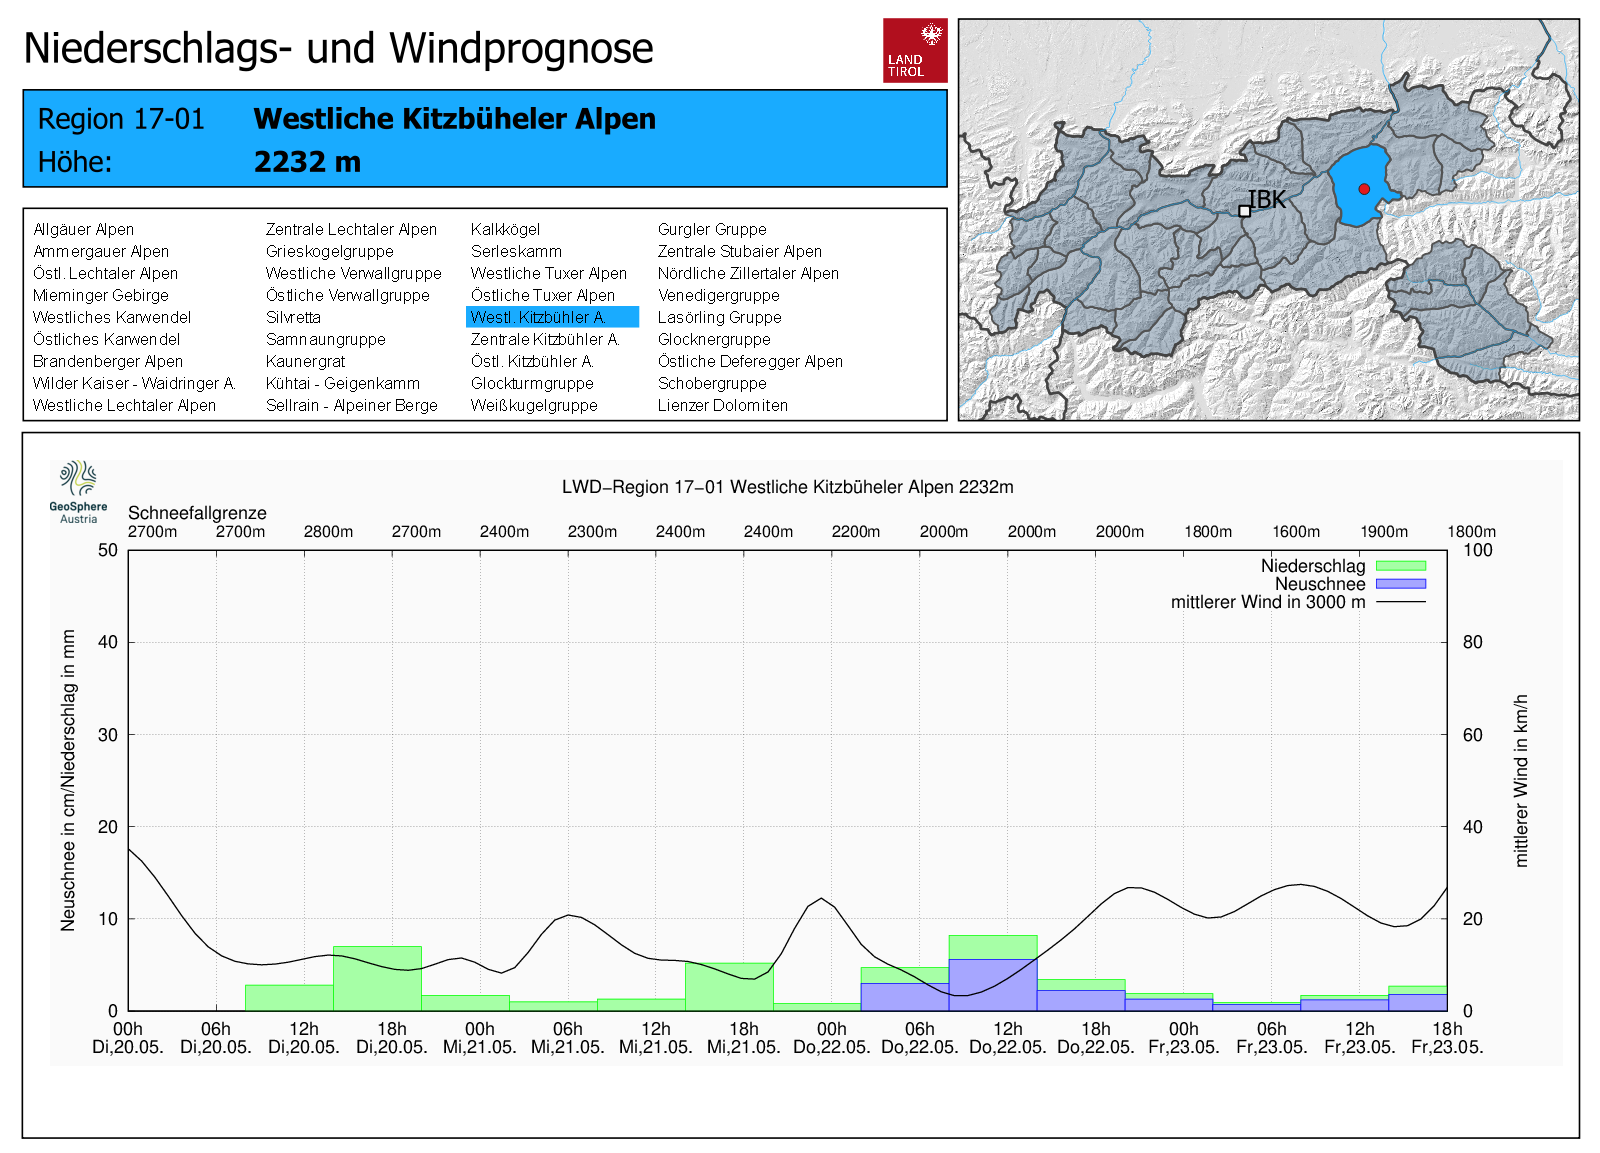Viewport: 1600px width, 1153px height.
Task: Go to Zentrale Lechtaler Alpen forecast
Action: click(x=351, y=230)
